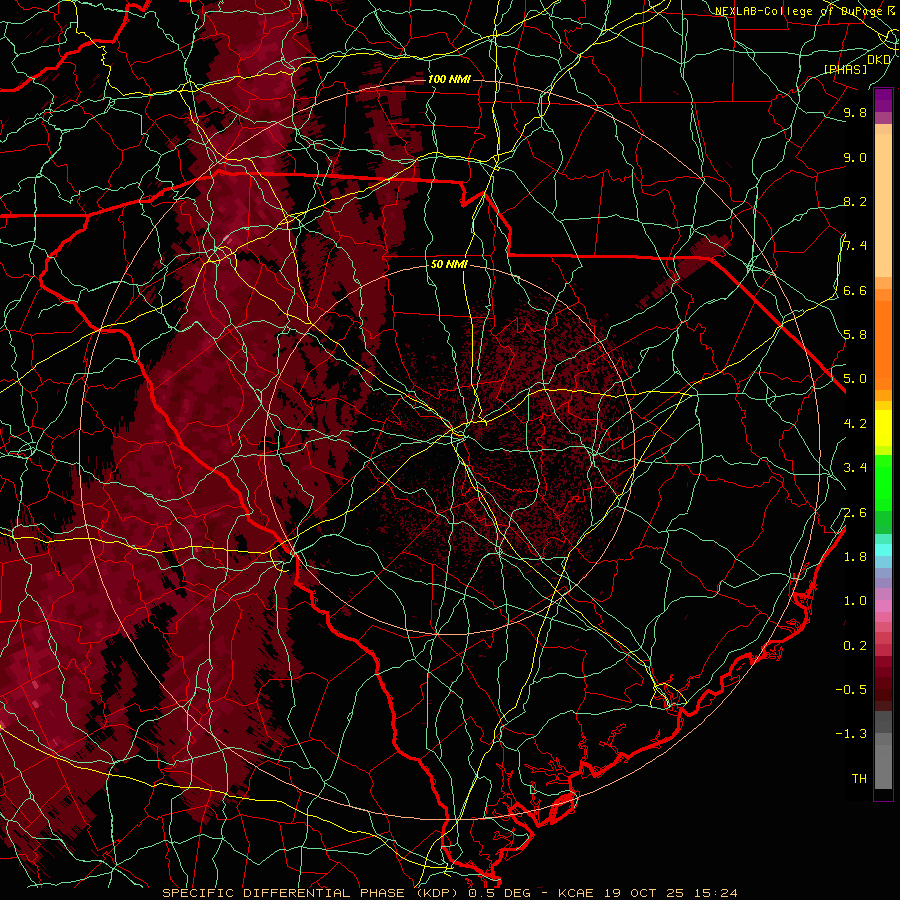Click the yellow swatch near 4.2
Image resolution: width=900 pixels, height=900 pixels.
tap(883, 428)
